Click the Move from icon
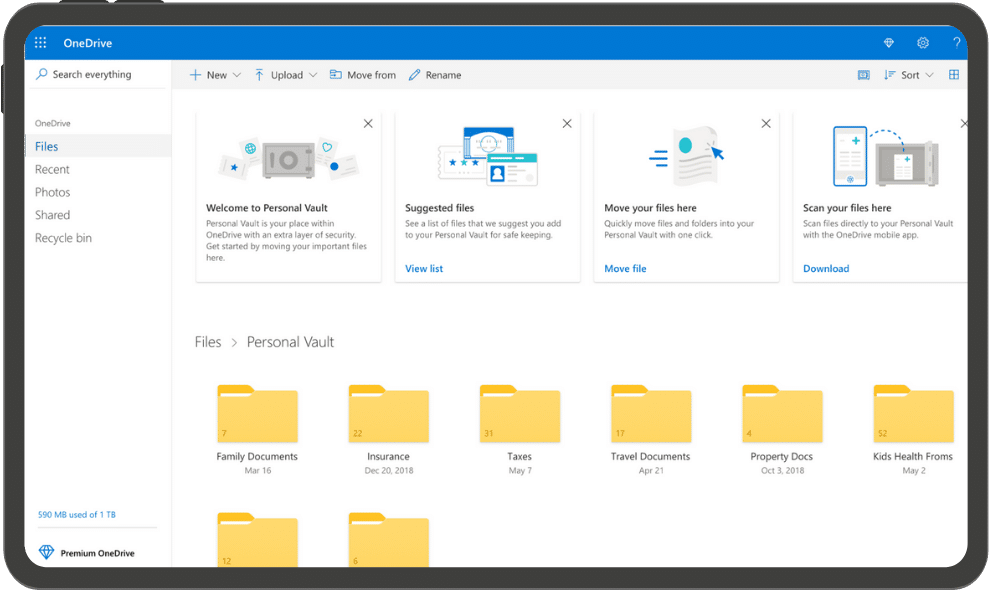Screen dimensions: 989x591 pyautogui.click(x=336, y=74)
